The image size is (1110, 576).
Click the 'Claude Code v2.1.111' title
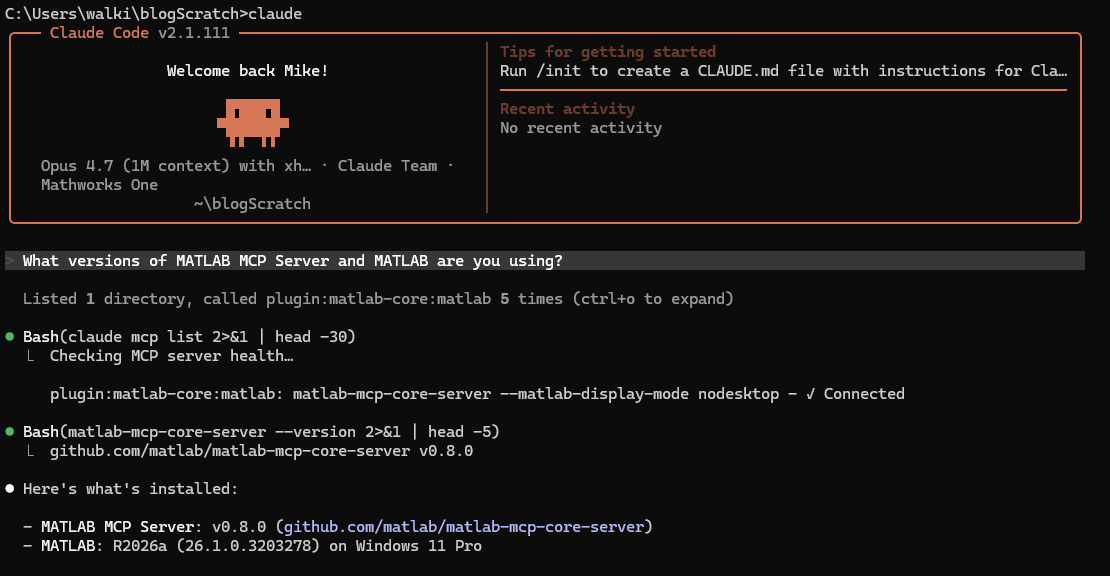[140, 33]
